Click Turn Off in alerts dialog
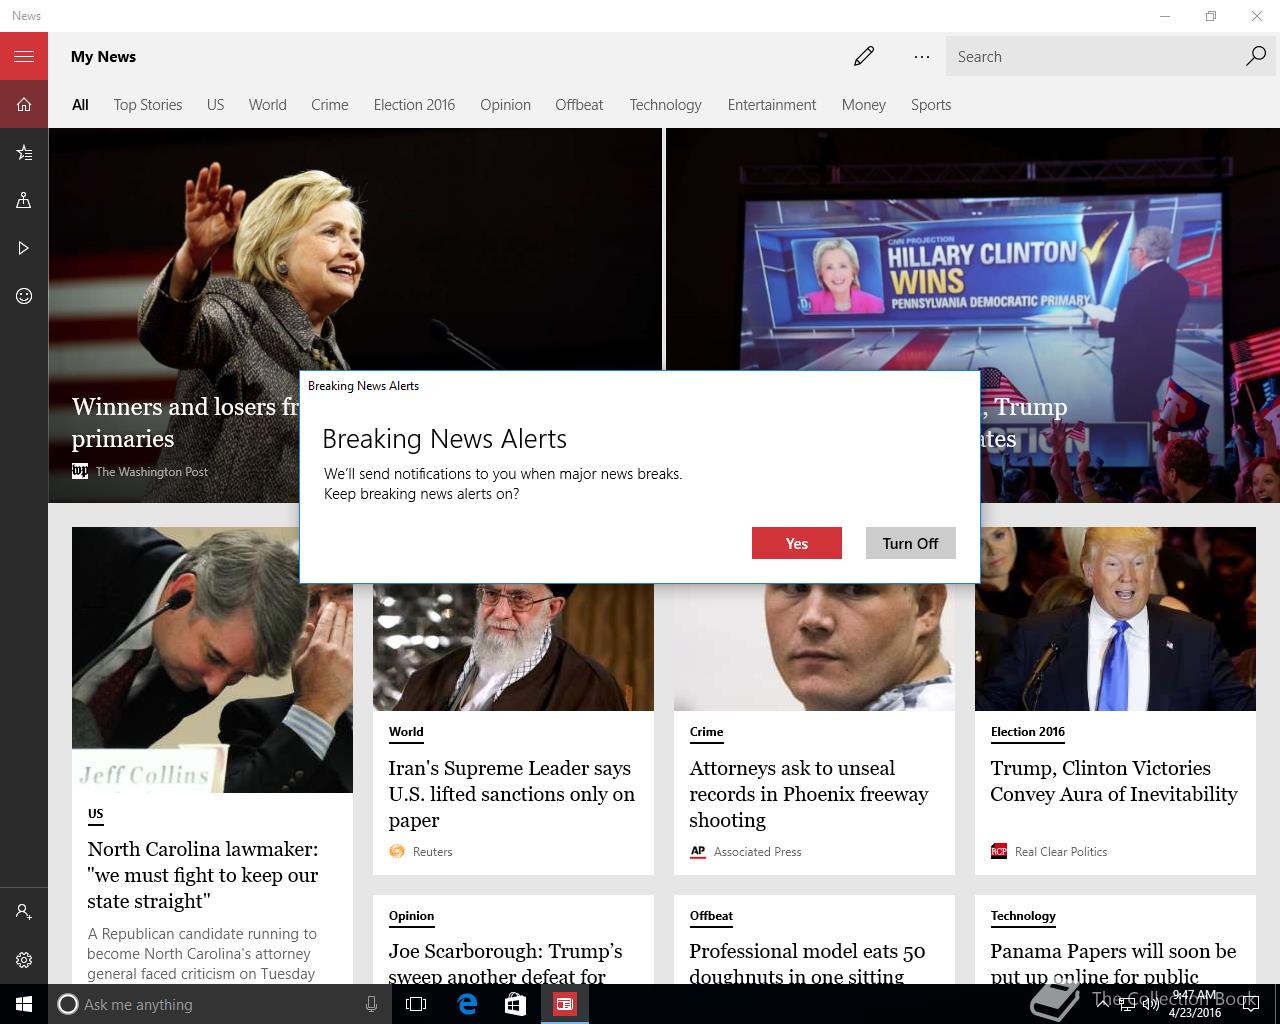This screenshot has height=1024, width=1280. [910, 543]
